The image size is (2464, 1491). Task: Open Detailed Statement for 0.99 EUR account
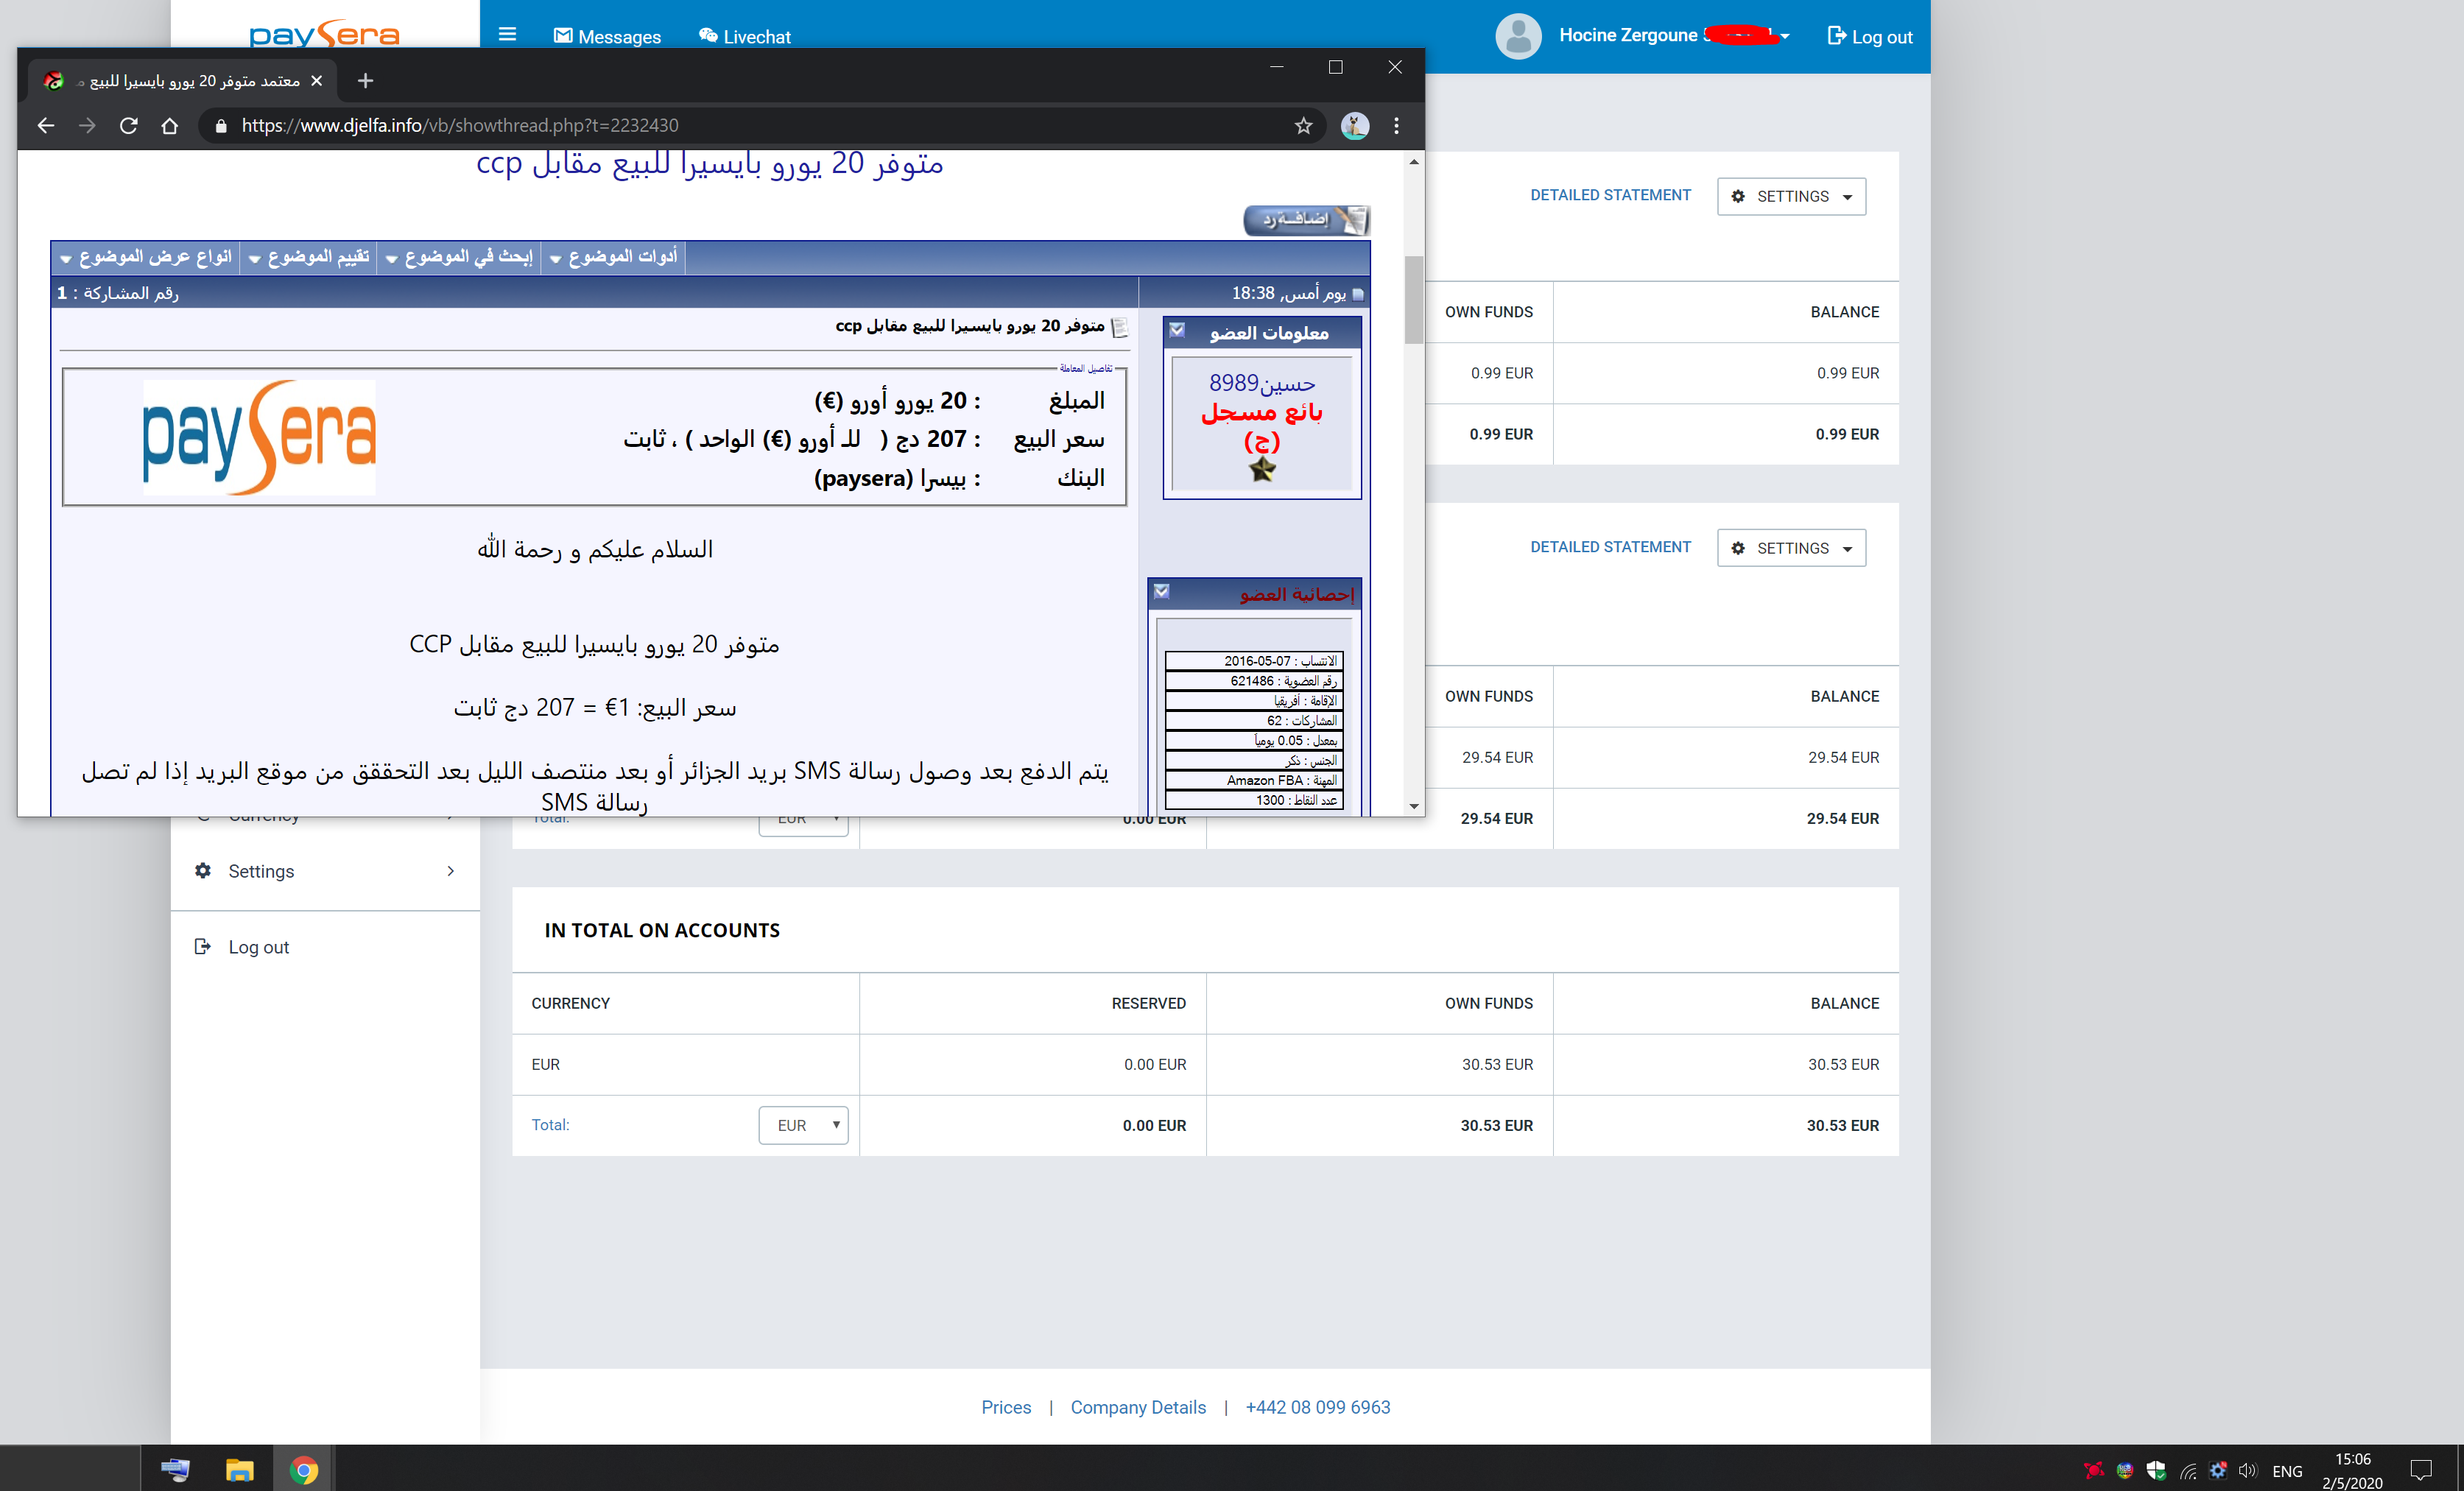pos(1610,195)
